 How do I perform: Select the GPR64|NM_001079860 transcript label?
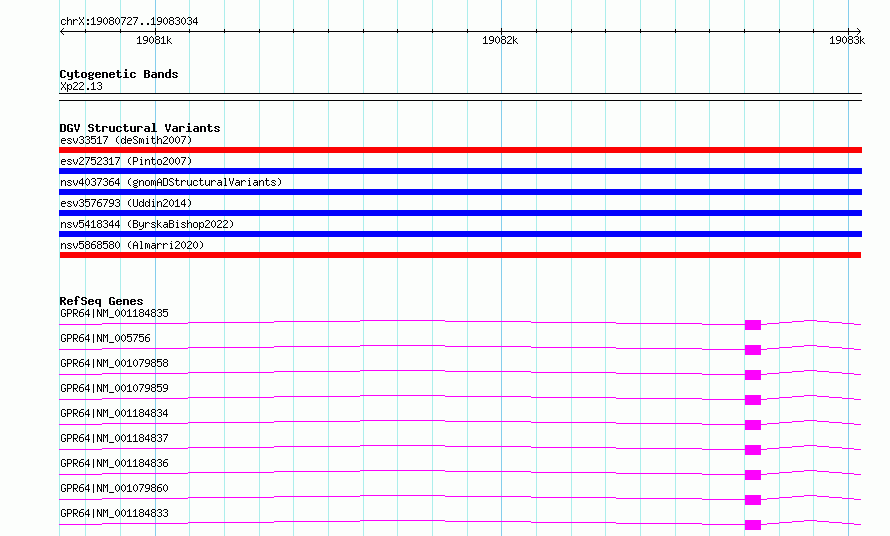(x=114, y=488)
